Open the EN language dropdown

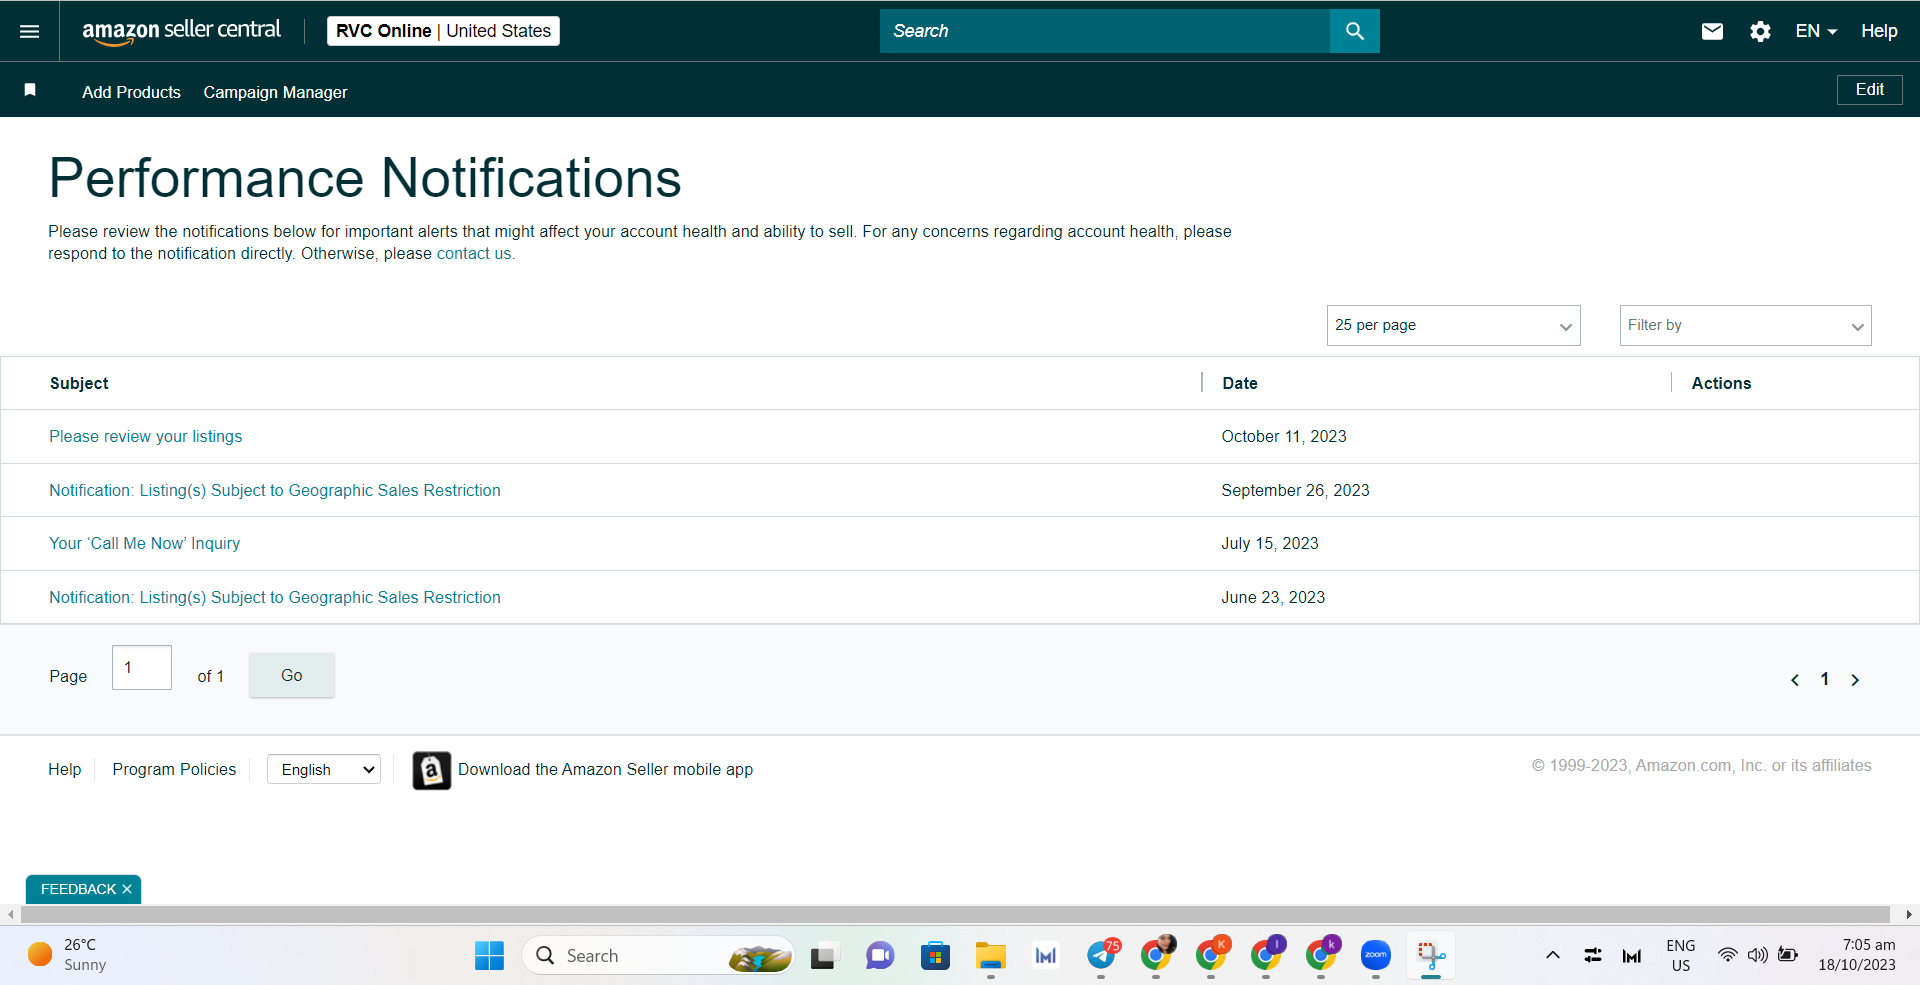pyautogui.click(x=1816, y=31)
